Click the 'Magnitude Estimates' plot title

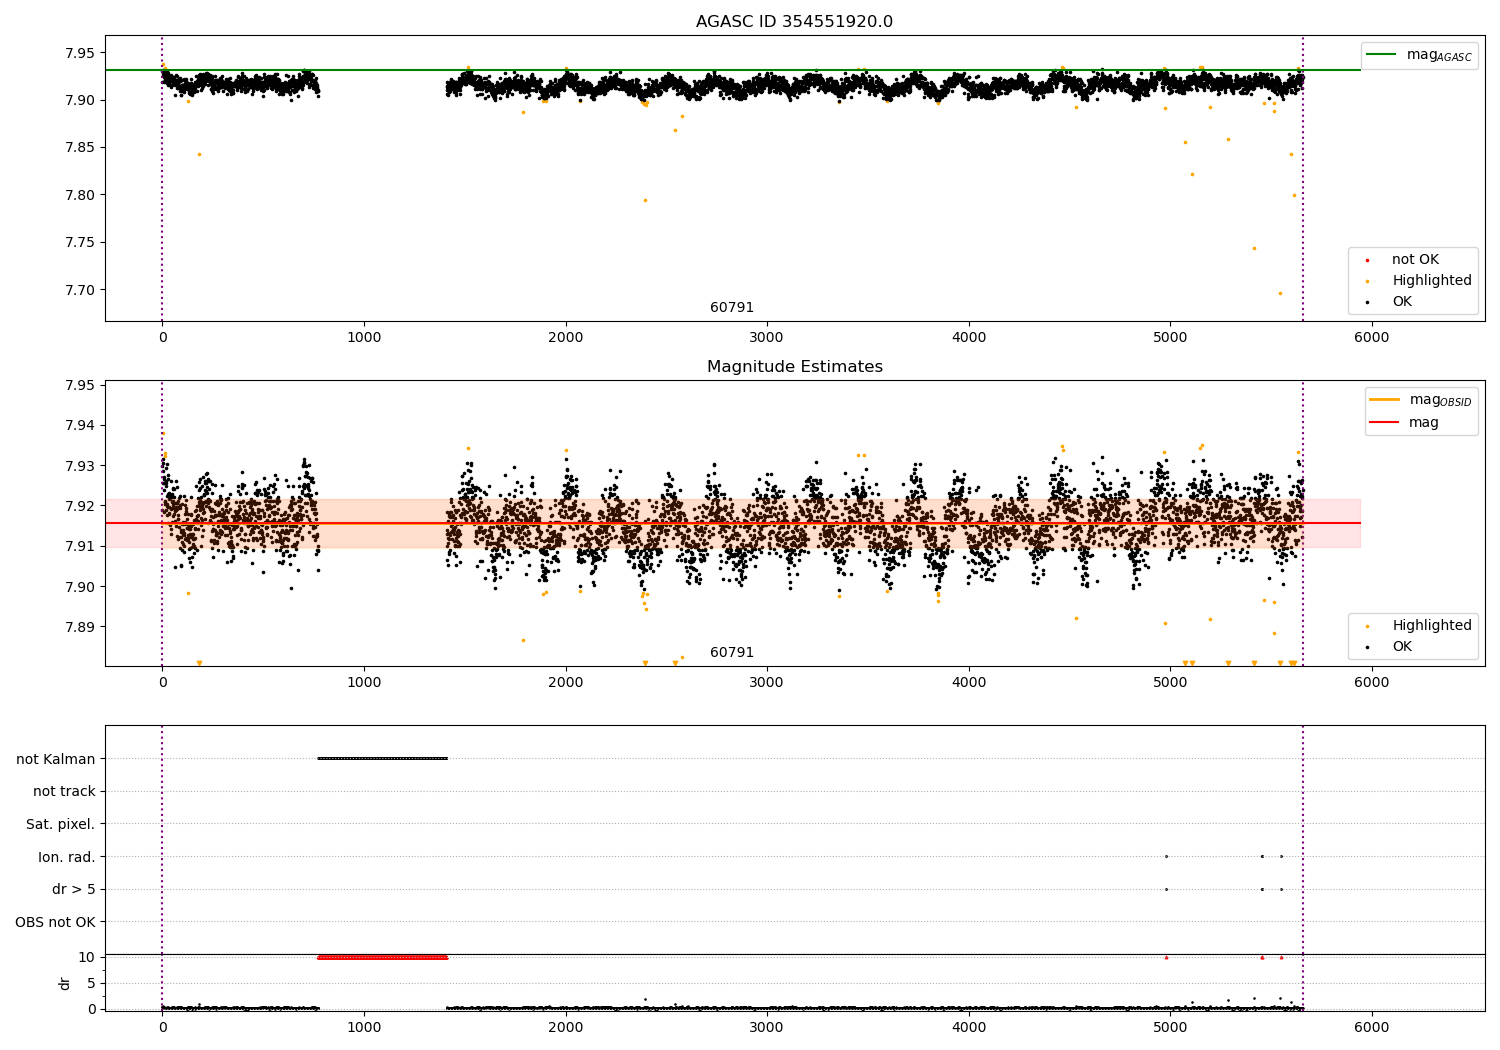[794, 367]
